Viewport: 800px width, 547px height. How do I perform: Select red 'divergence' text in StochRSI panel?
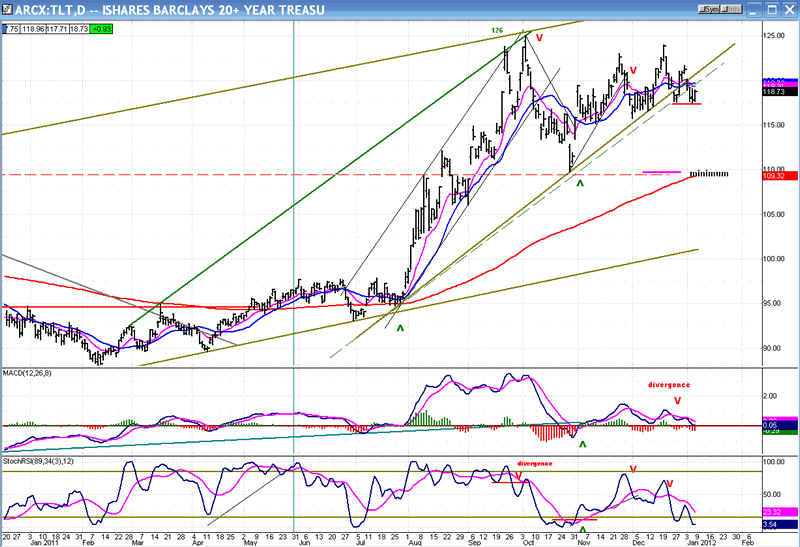click(537, 464)
